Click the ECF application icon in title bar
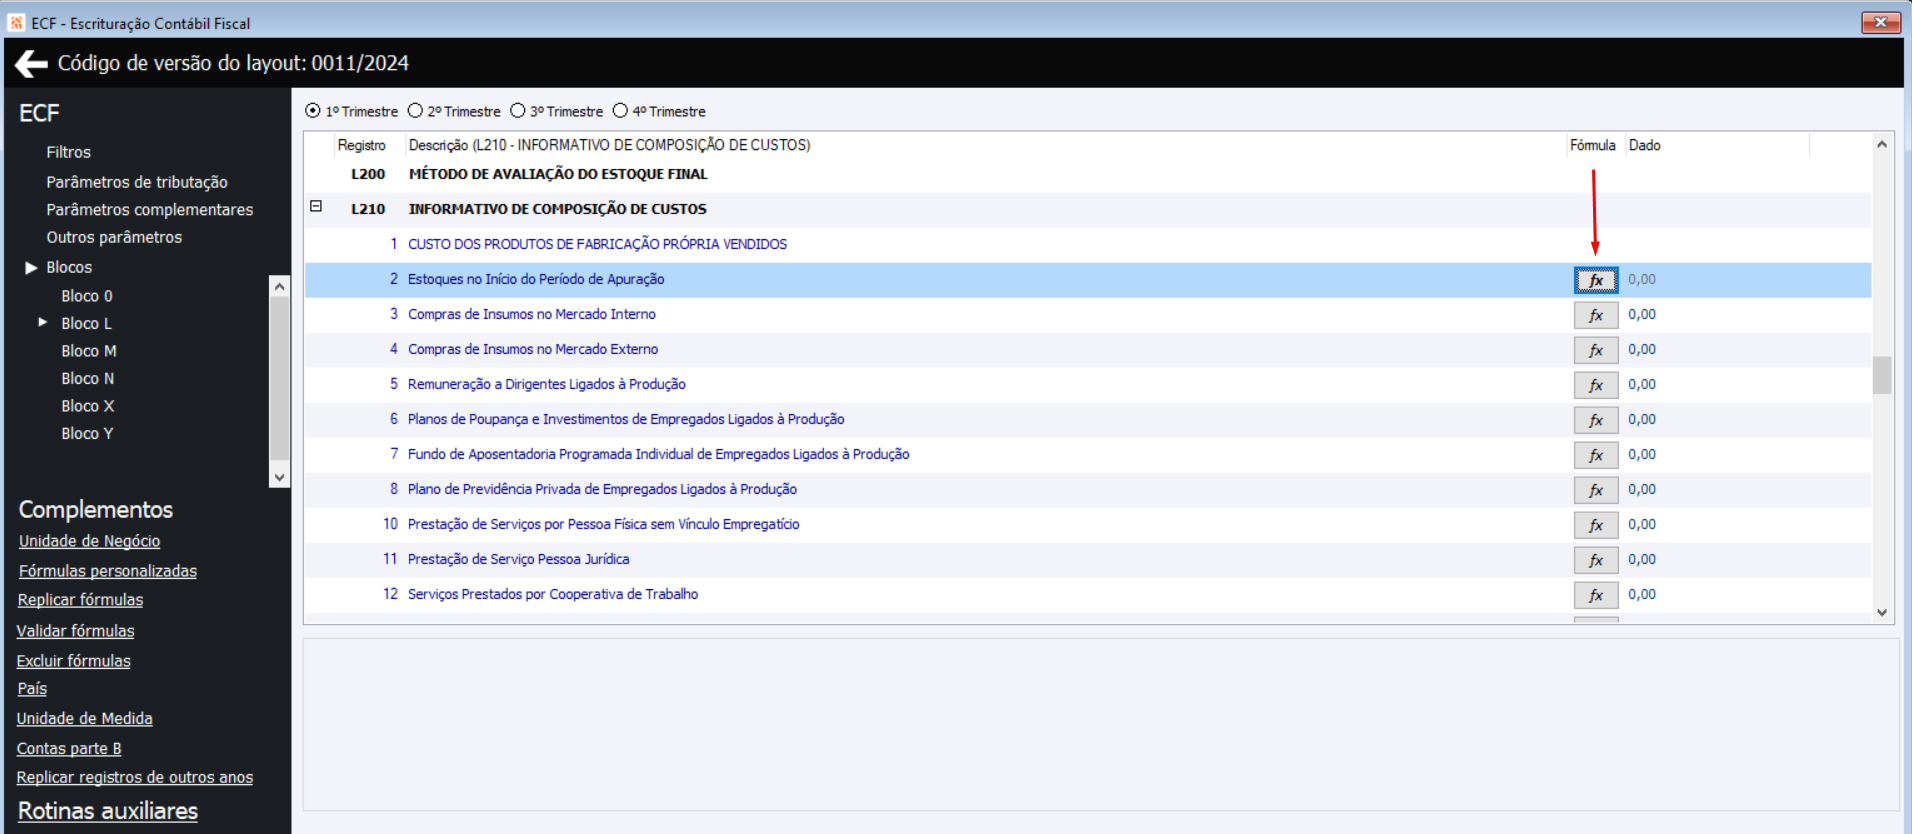Viewport: 1912px width, 834px height. tap(16, 22)
